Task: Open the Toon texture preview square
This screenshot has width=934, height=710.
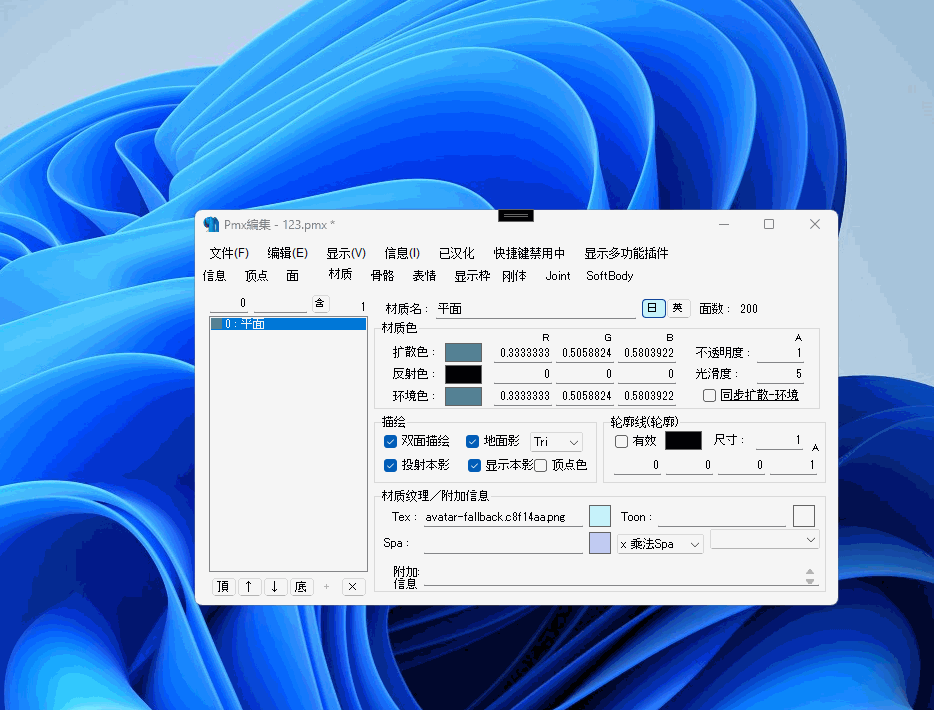Action: coord(804,516)
